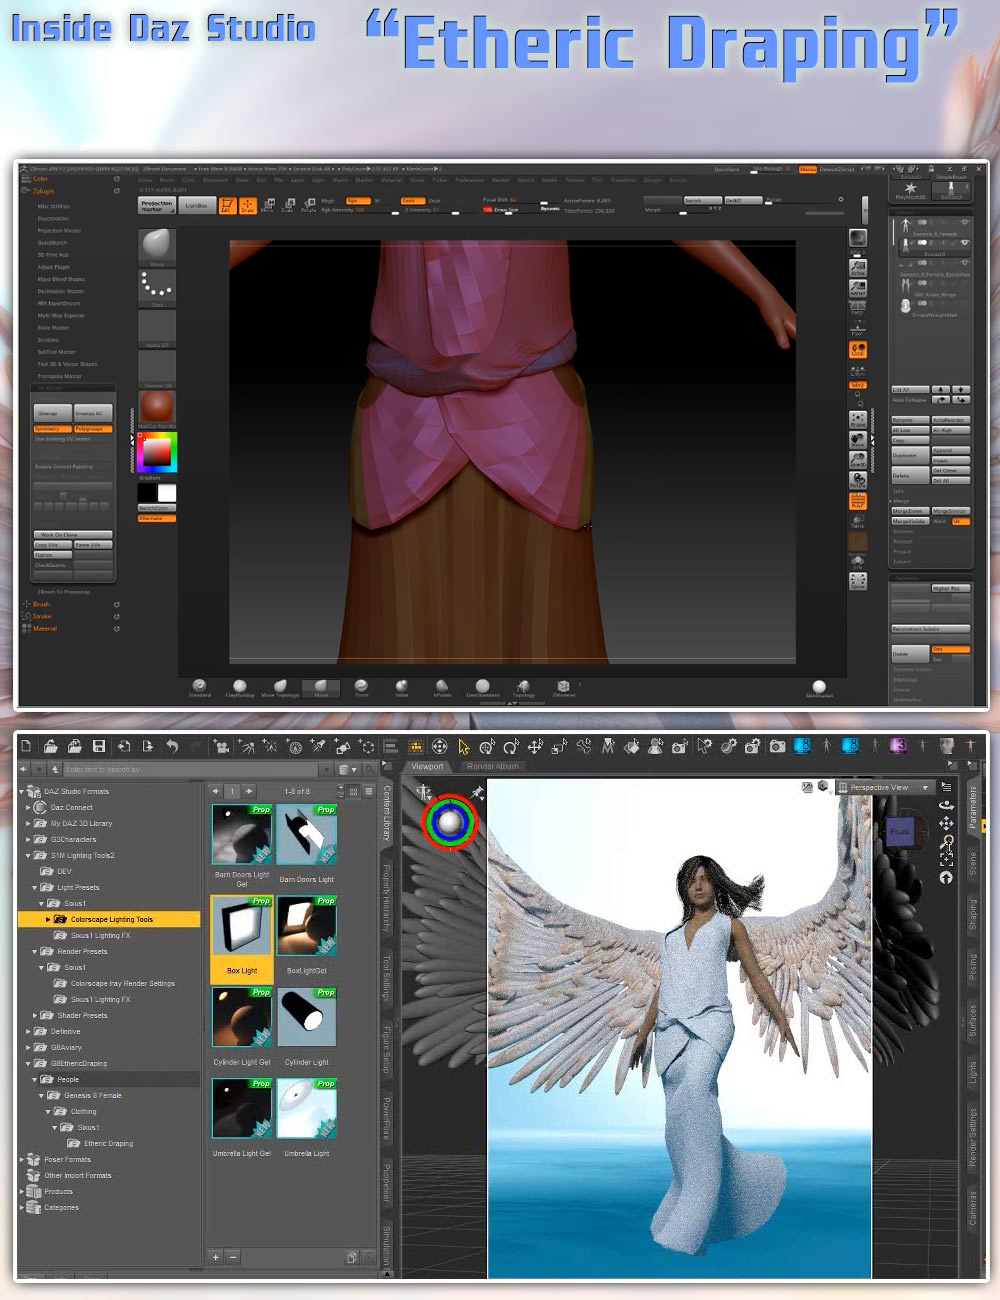Image resolution: width=1000 pixels, height=1300 pixels.
Task: Open the Content Library side tab
Action: coord(387,812)
